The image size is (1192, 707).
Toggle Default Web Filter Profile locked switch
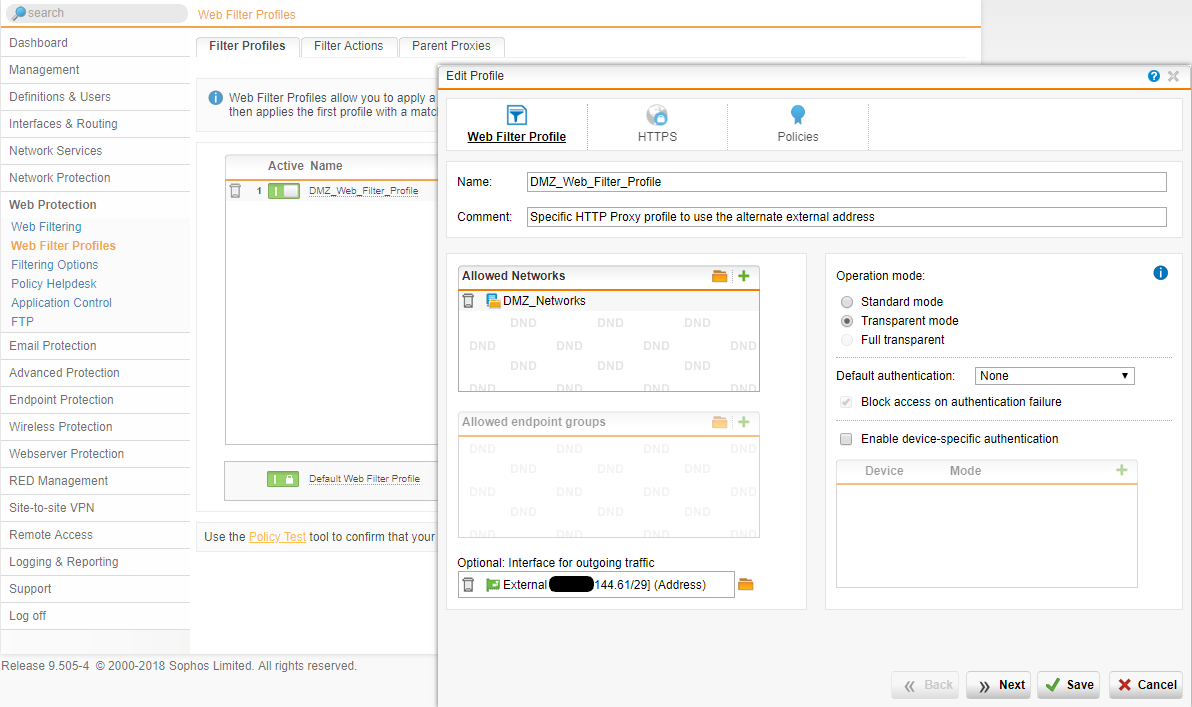(283, 479)
